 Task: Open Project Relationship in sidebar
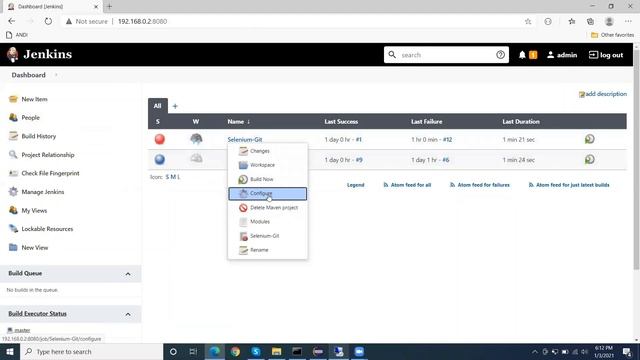(48, 155)
